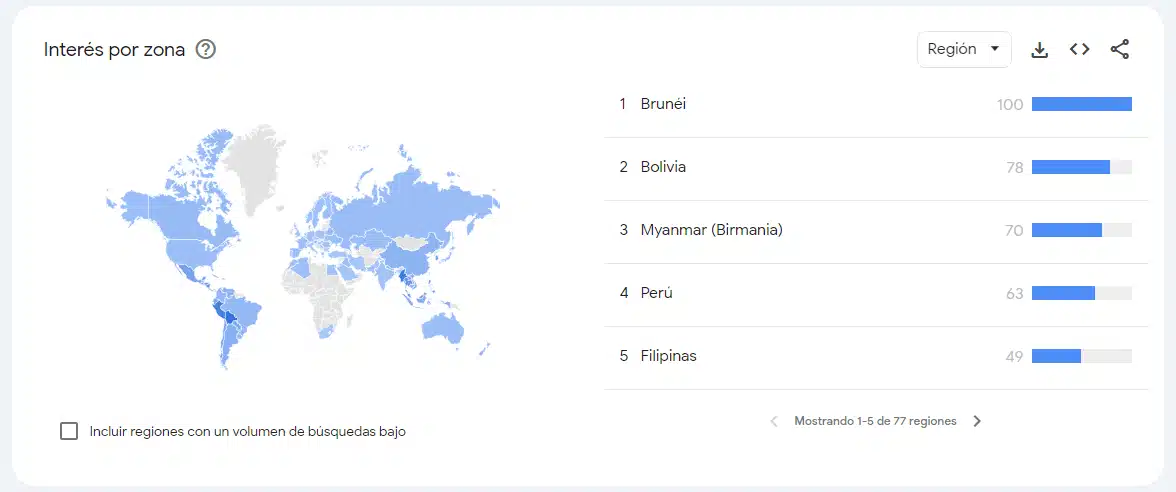This screenshot has height=492, width=1176.
Task: Click the Perú 63 interest bar
Action: pyautogui.click(x=1063, y=293)
